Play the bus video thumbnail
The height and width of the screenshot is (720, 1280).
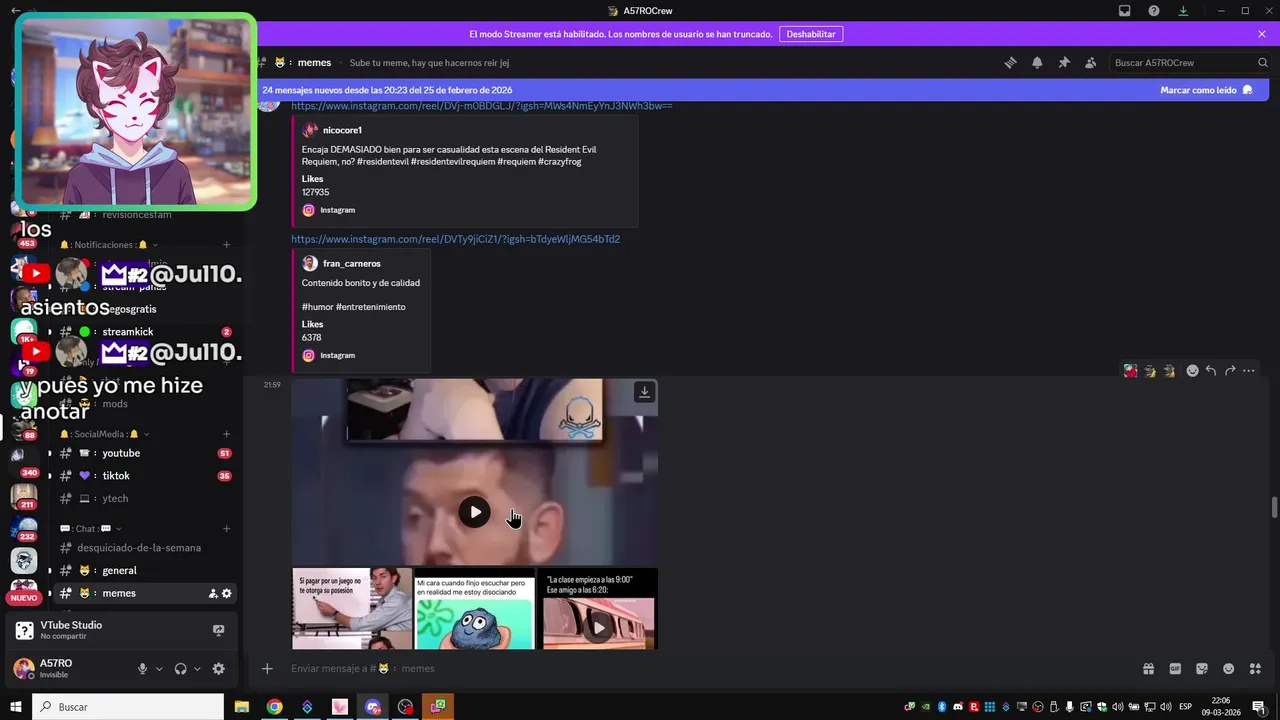coord(598,627)
